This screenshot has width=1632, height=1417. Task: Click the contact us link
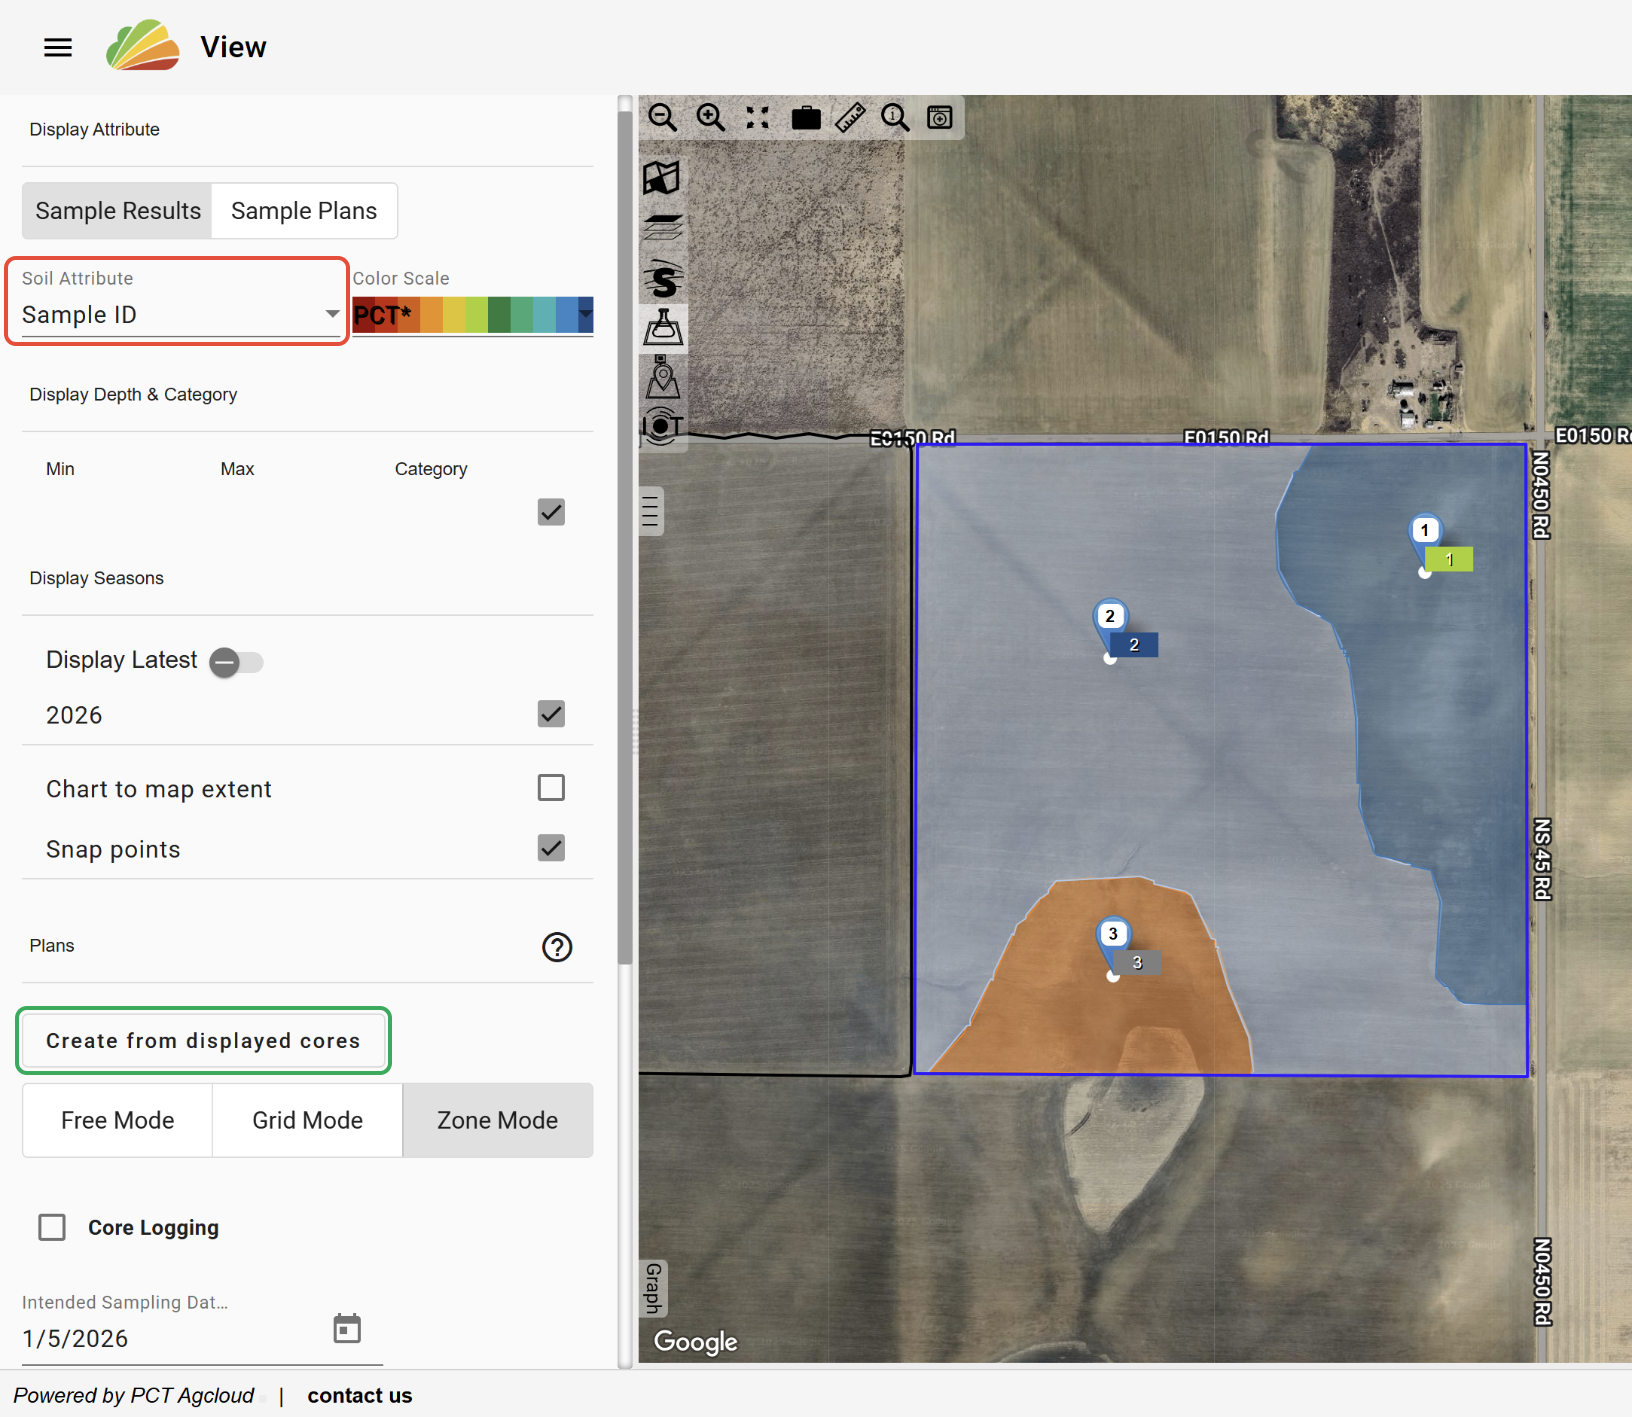[x=359, y=1395]
